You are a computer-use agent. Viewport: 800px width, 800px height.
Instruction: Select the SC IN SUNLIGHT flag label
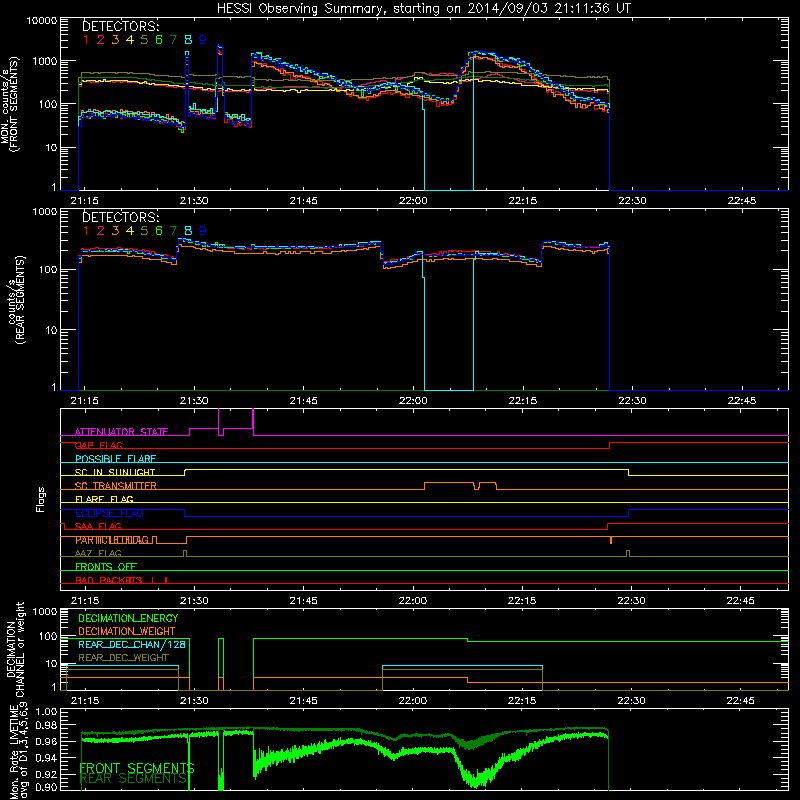(x=115, y=472)
